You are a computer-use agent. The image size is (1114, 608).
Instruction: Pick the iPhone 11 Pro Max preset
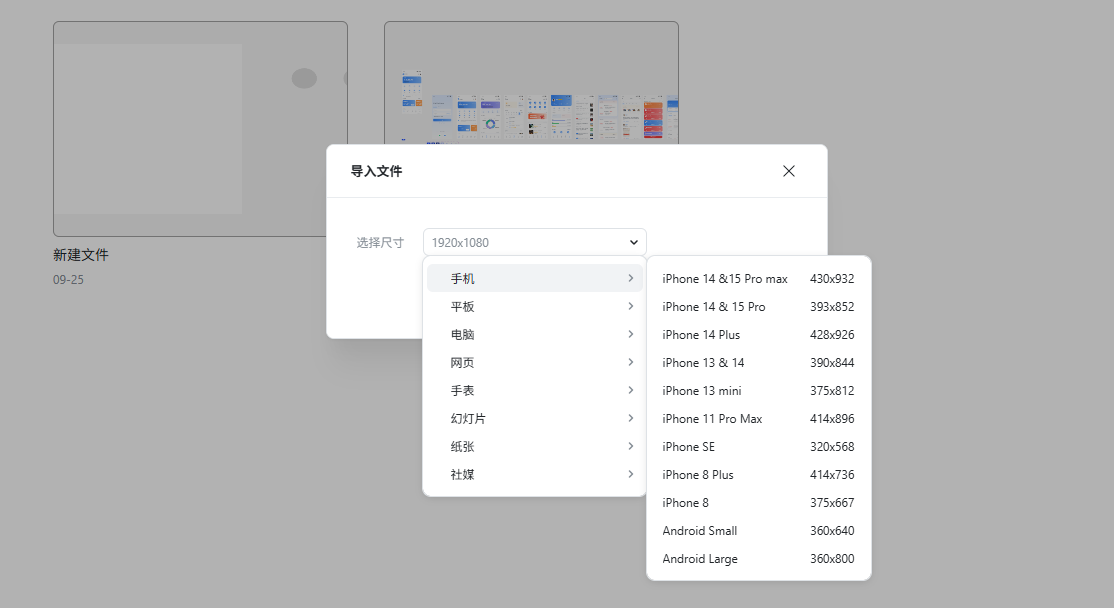pyautogui.click(x=756, y=418)
